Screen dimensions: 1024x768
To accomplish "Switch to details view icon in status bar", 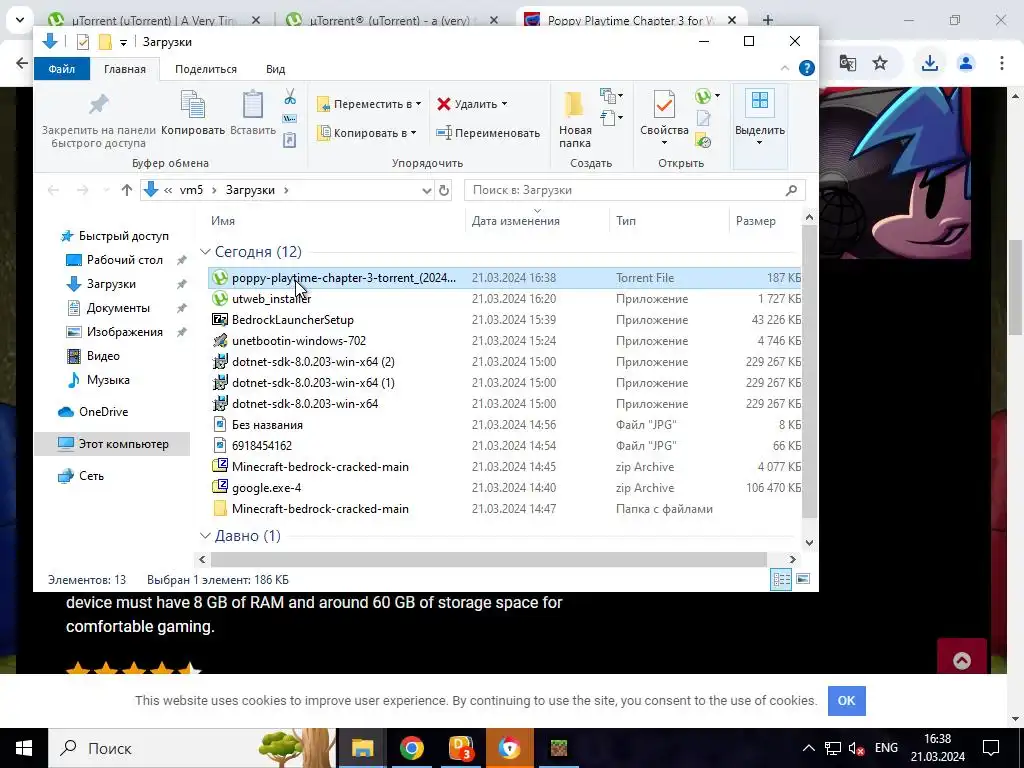I will [x=781, y=579].
